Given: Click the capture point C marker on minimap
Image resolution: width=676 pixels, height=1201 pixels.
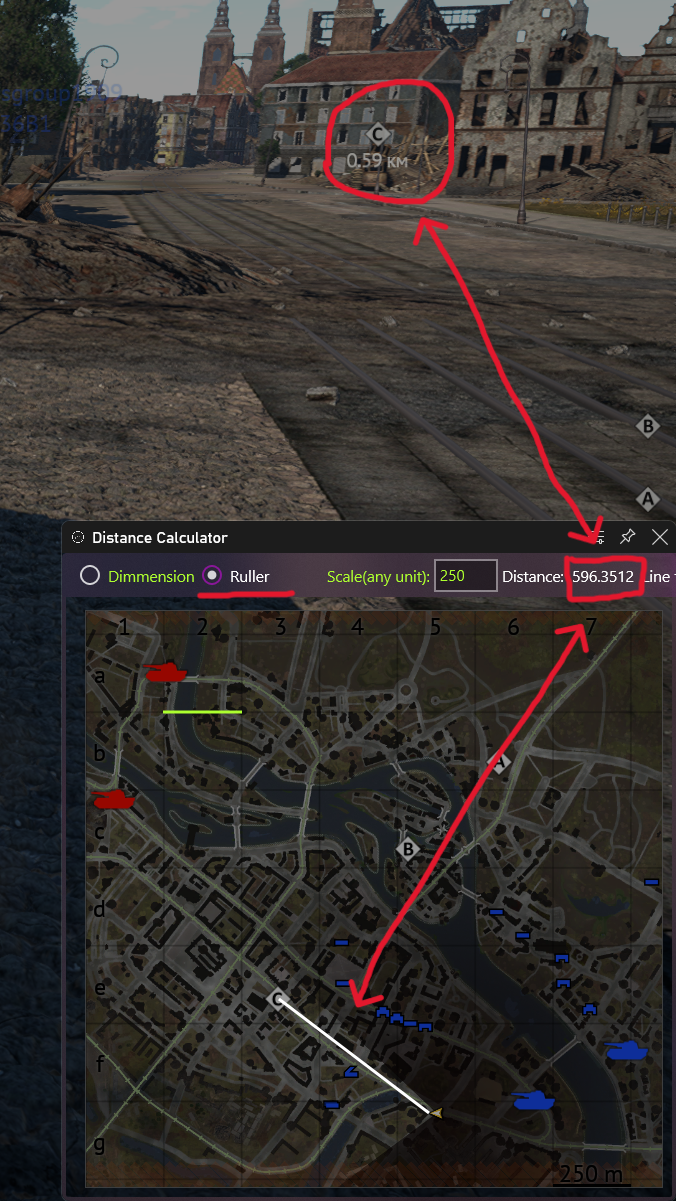Looking at the screenshot, I should [x=279, y=999].
